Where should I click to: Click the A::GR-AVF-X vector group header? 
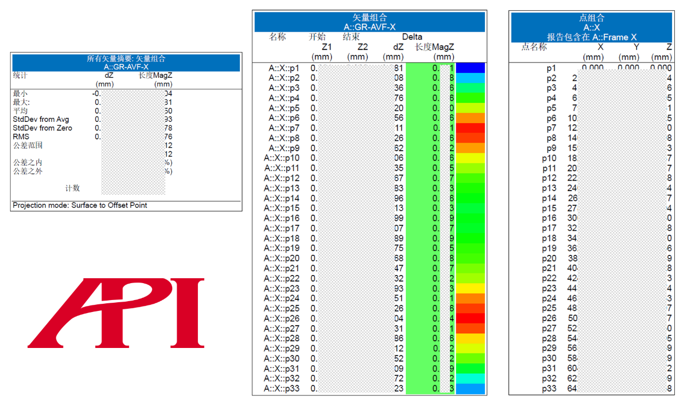(369, 22)
